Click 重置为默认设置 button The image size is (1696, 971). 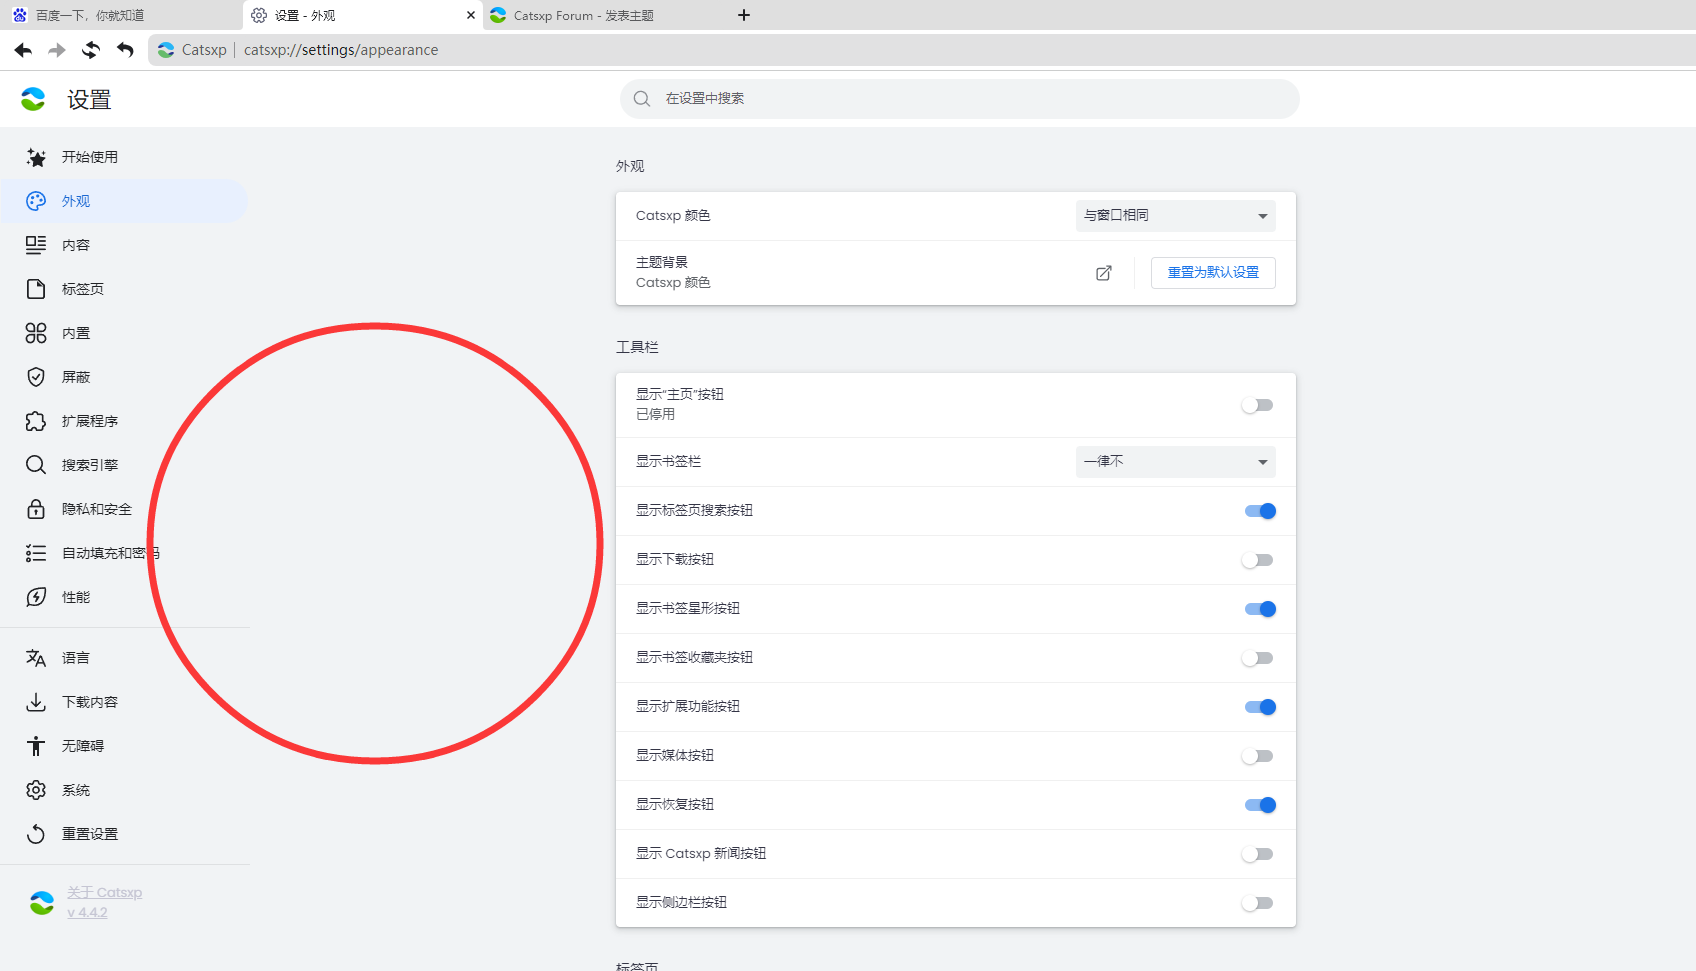pos(1213,273)
